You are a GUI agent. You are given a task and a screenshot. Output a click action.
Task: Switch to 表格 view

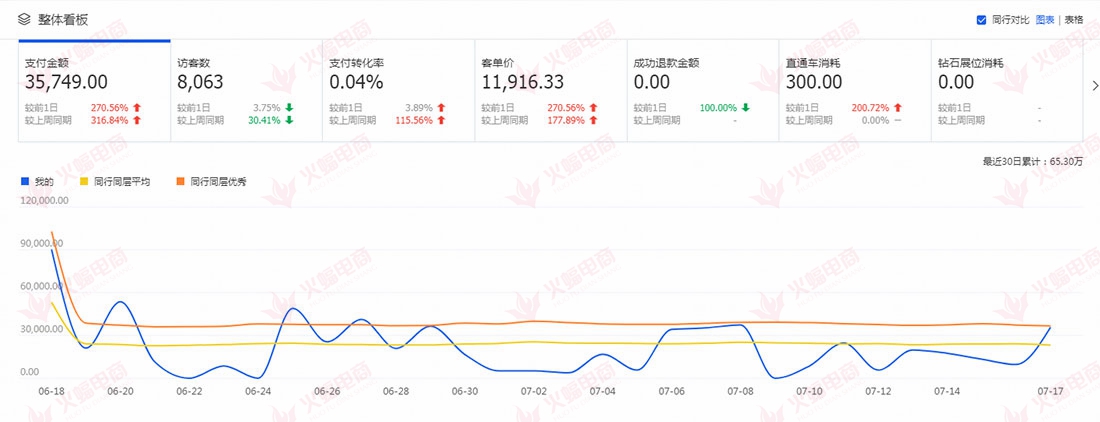tap(1073, 19)
